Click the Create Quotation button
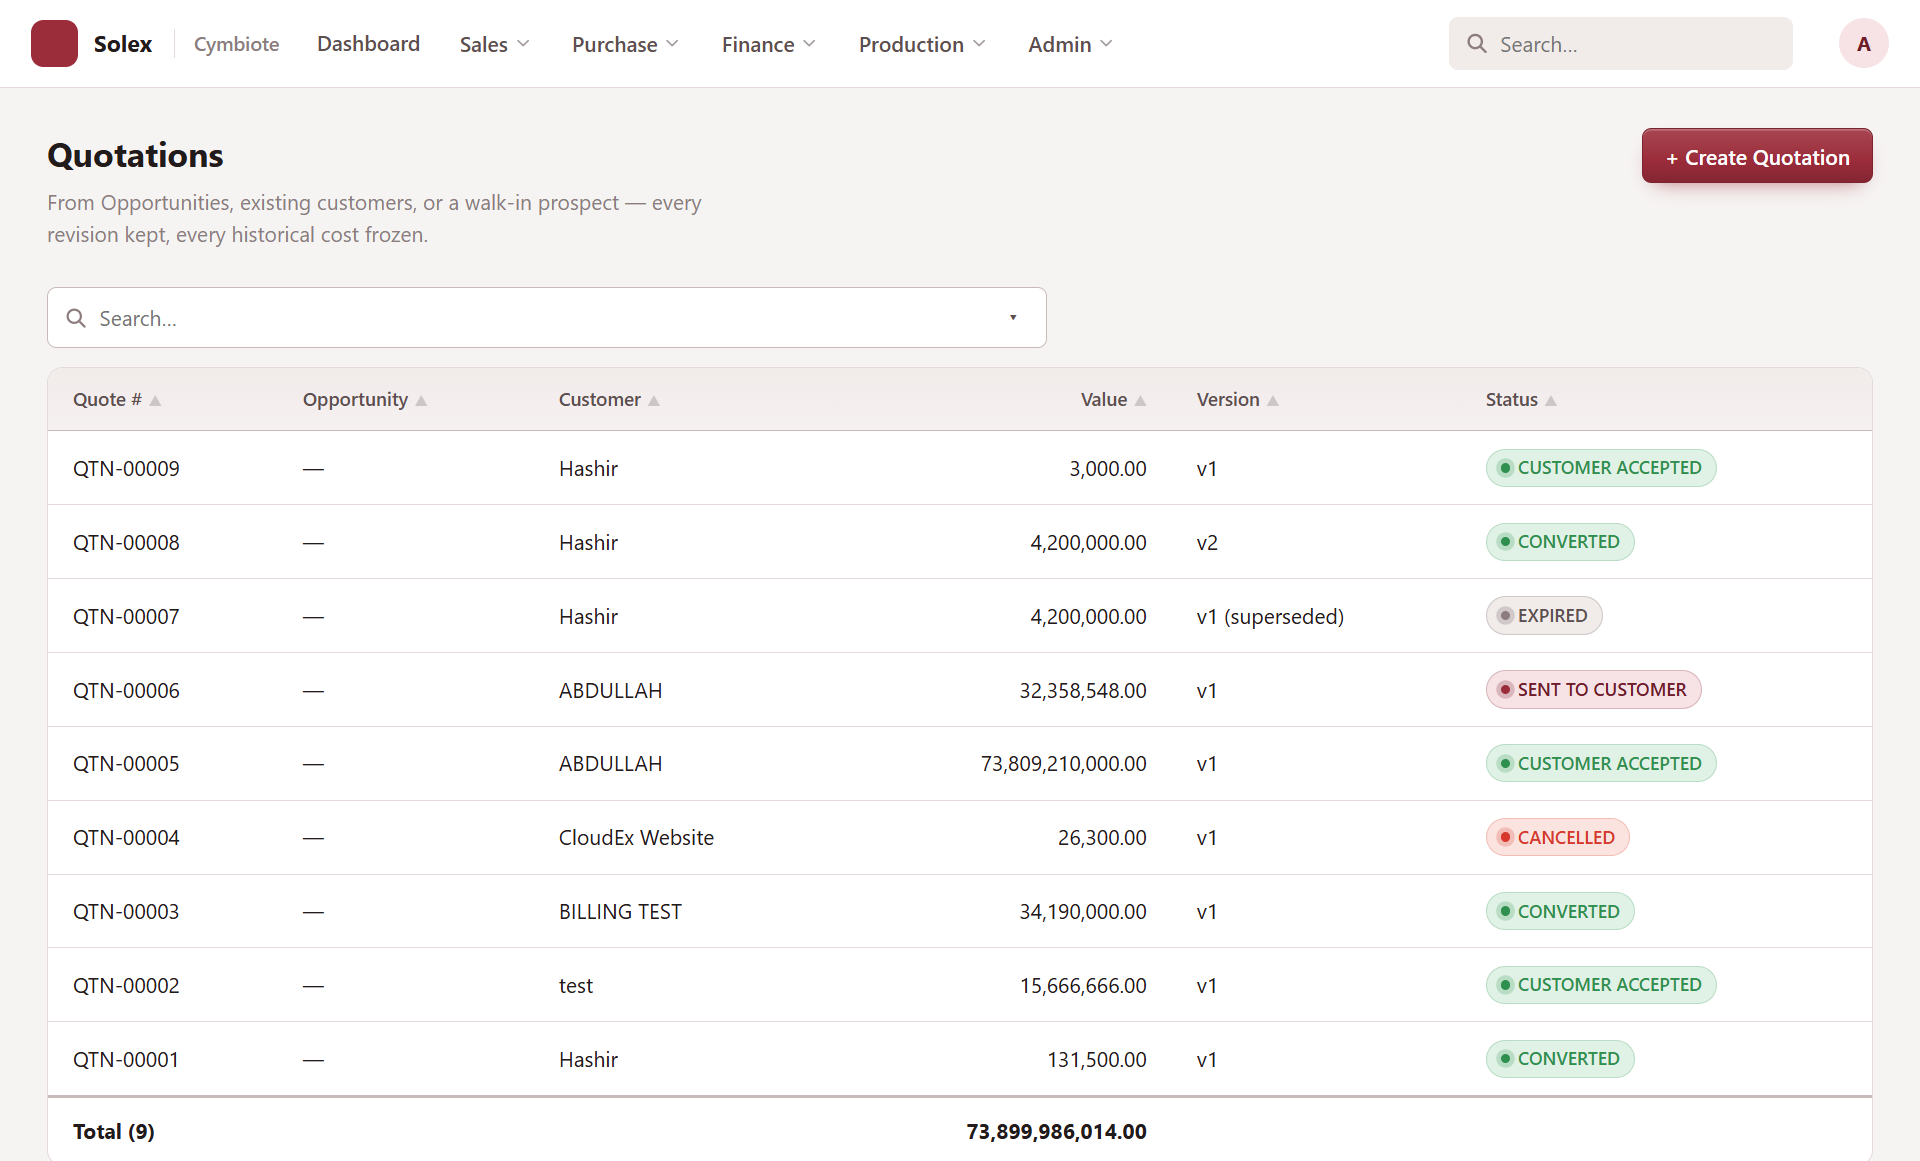The width and height of the screenshot is (1920, 1161). coord(1757,156)
